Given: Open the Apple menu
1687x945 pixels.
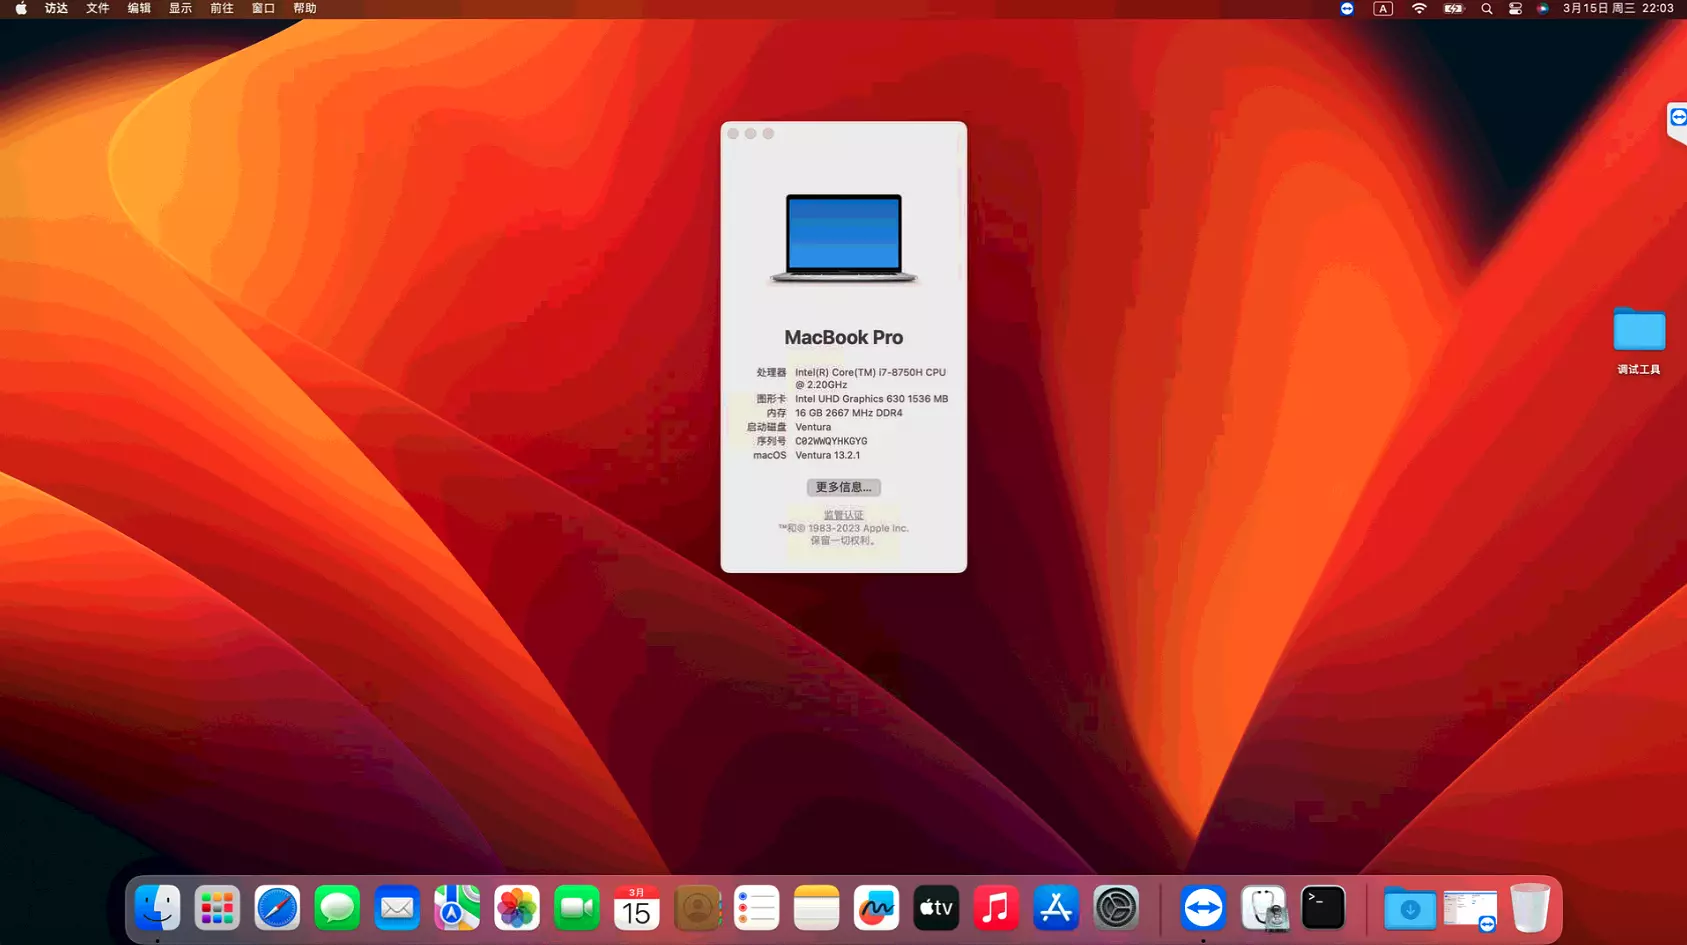Looking at the screenshot, I should pyautogui.click(x=21, y=9).
